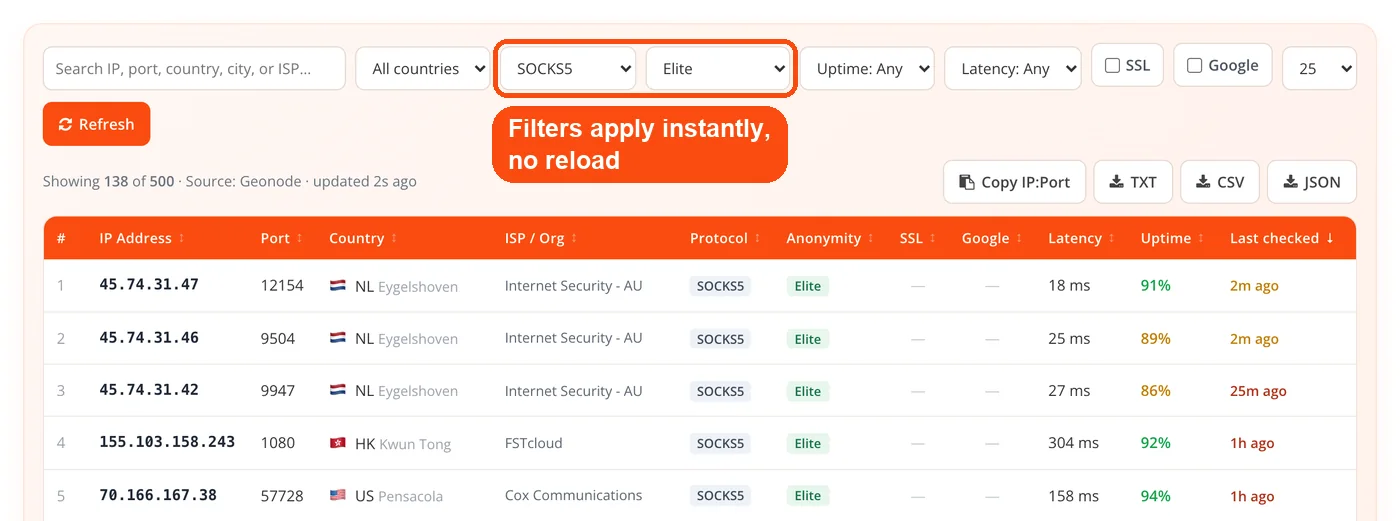Export the list as CSV

tap(1219, 182)
